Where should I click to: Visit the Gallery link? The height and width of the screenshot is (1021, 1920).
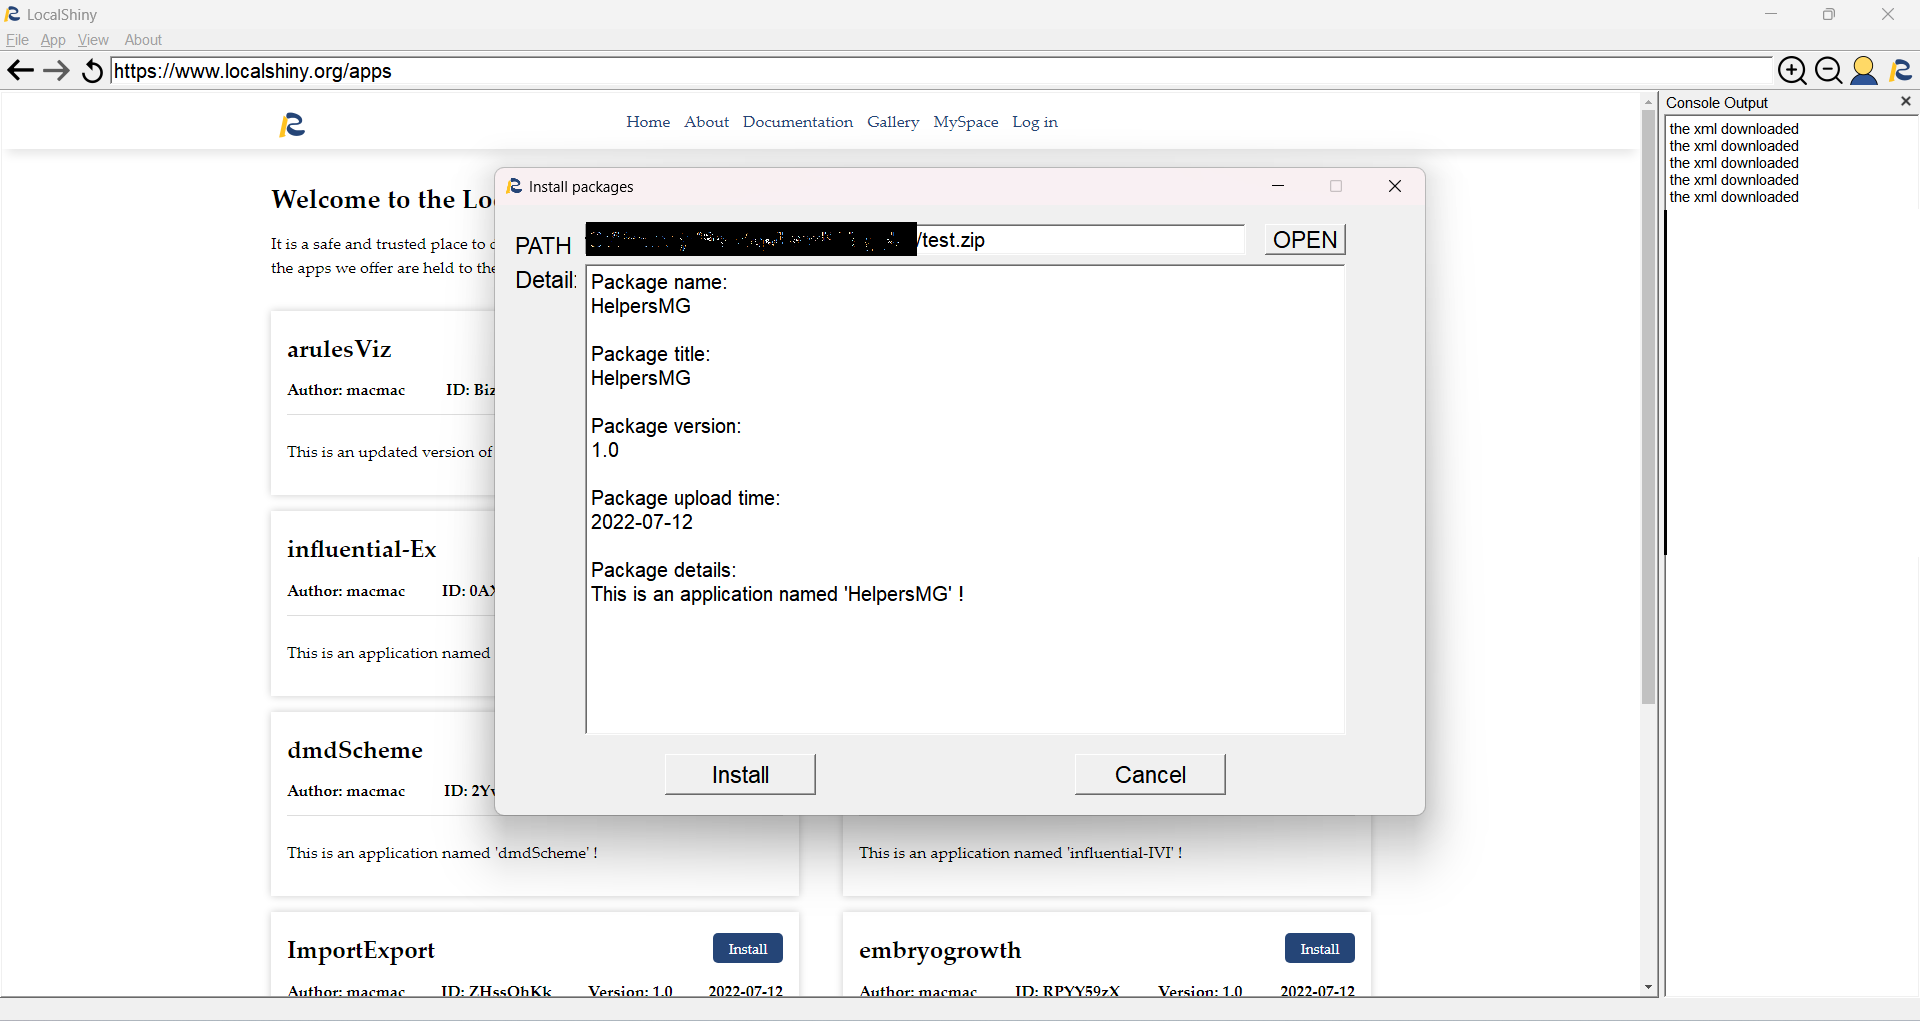click(893, 122)
